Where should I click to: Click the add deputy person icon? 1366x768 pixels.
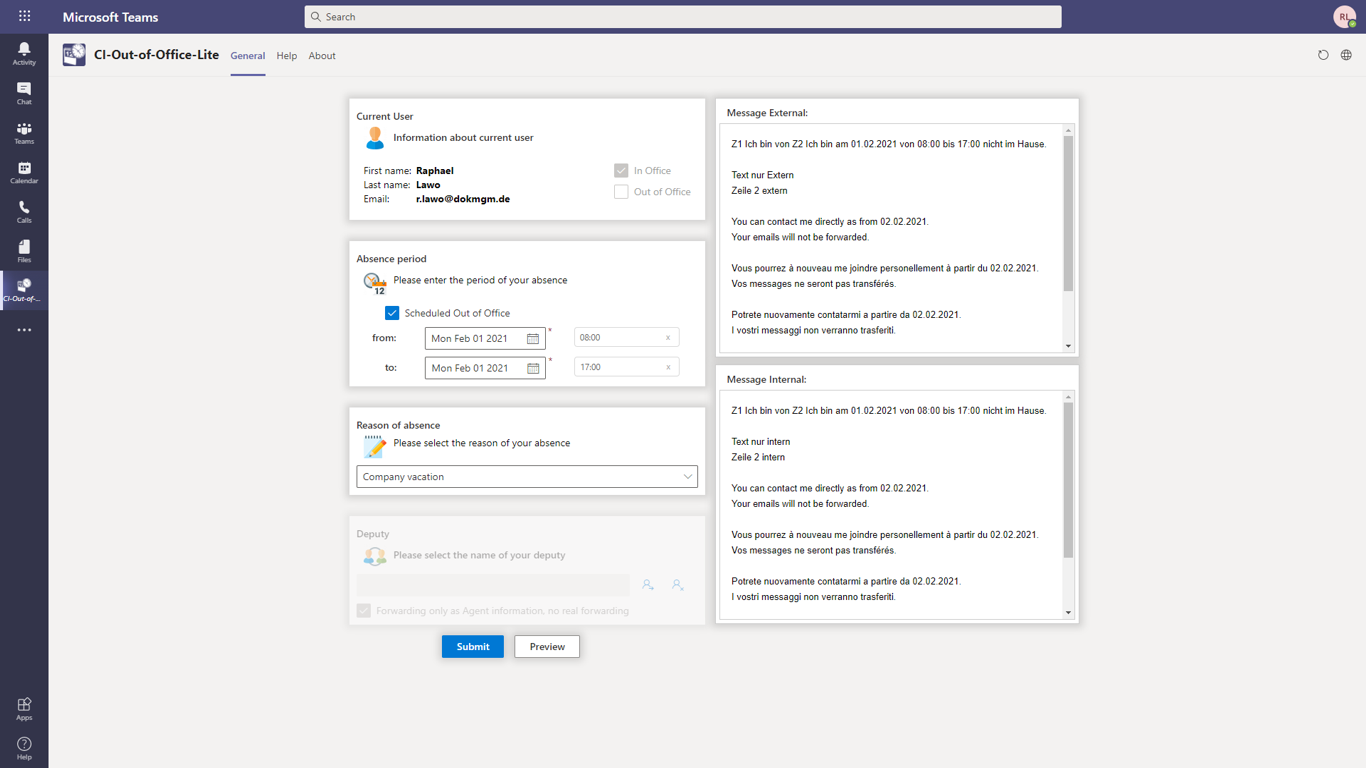(x=648, y=584)
